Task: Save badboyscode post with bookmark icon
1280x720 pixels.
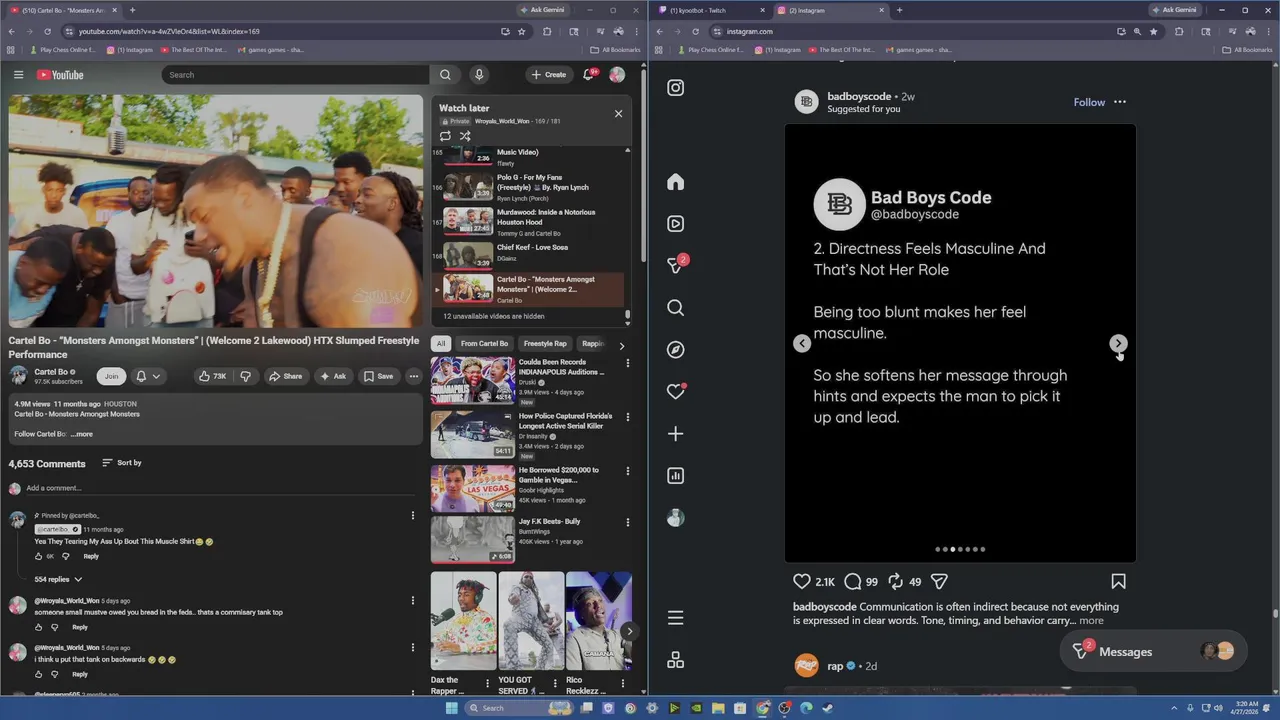Action: 1118,581
